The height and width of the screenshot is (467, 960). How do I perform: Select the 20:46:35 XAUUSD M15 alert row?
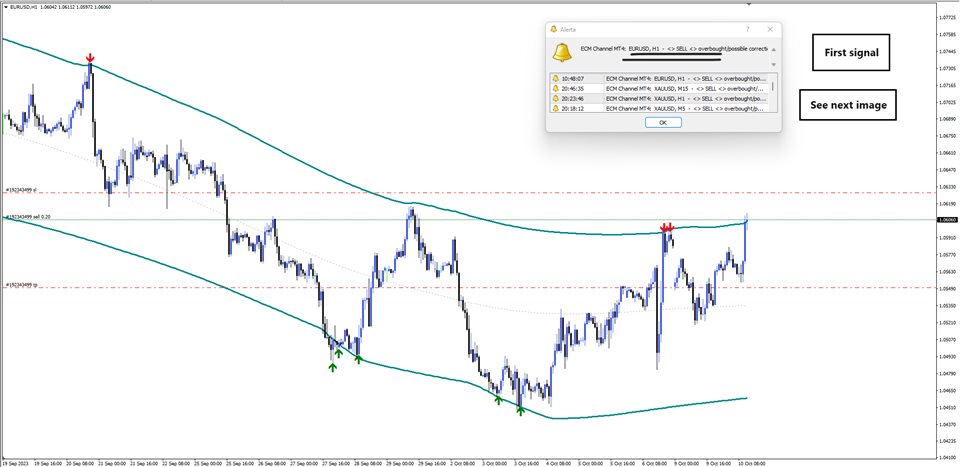point(660,88)
